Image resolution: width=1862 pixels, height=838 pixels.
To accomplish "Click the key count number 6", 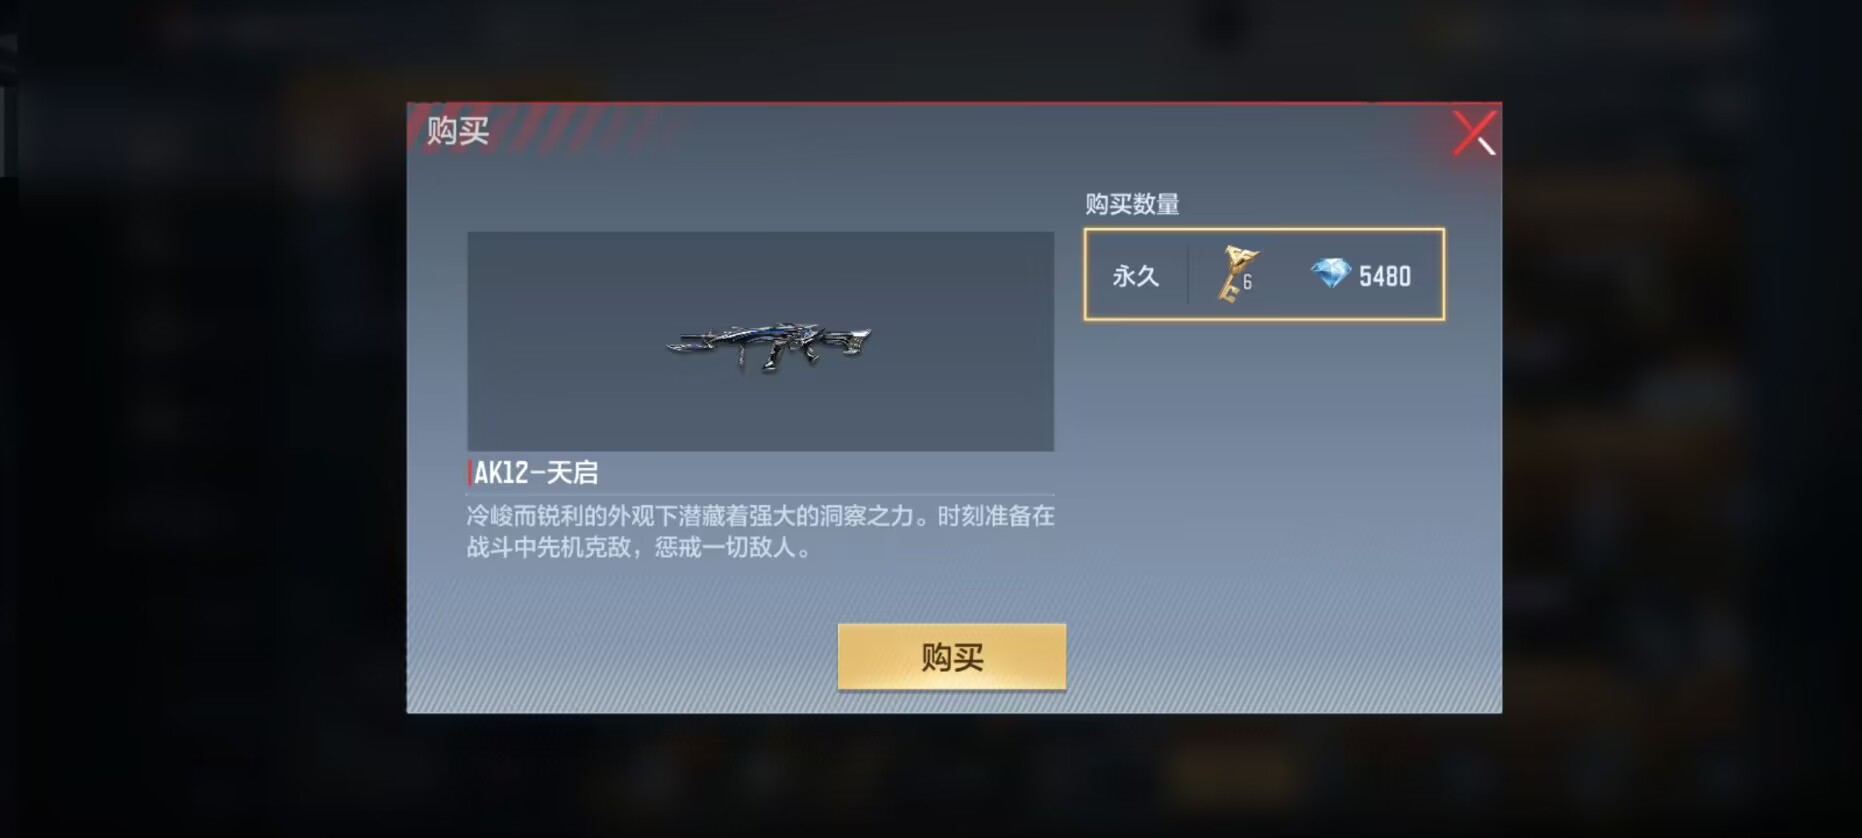I will (x=1247, y=282).
